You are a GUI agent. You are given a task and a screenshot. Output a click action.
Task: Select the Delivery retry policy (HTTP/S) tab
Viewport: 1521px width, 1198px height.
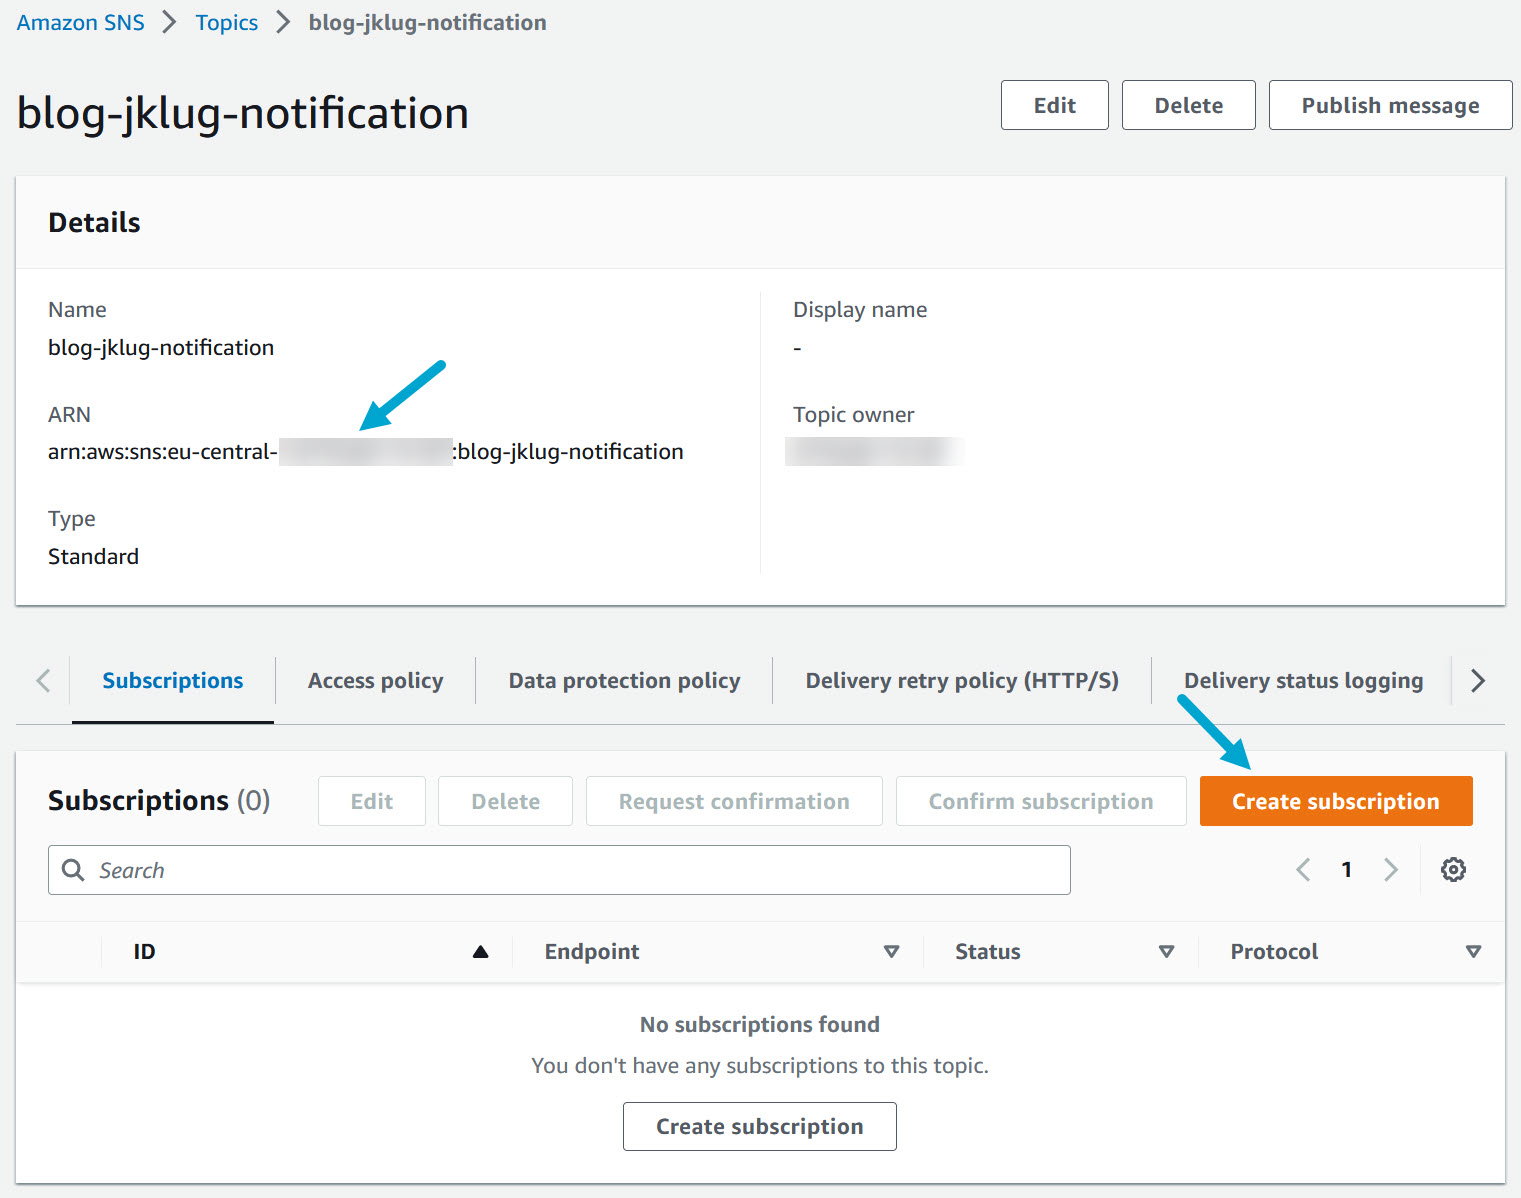coord(961,681)
